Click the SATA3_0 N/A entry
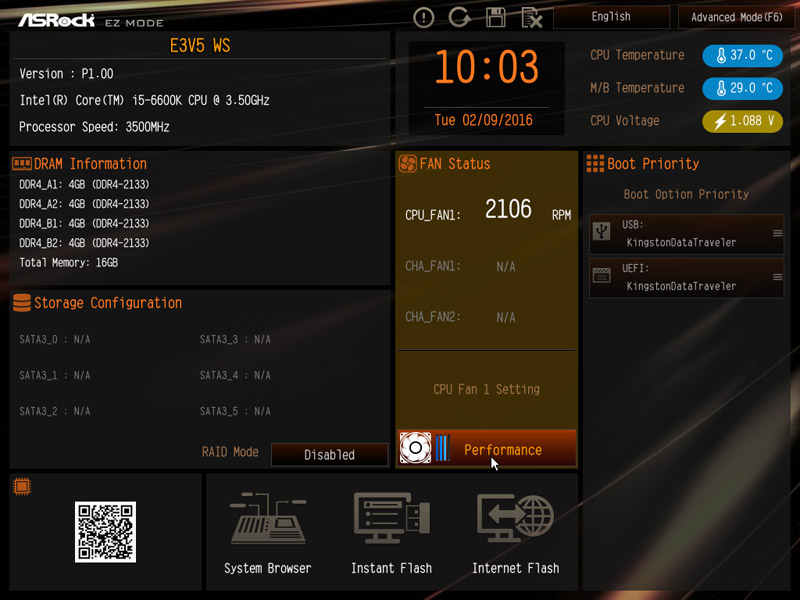The image size is (800, 600). click(55, 340)
